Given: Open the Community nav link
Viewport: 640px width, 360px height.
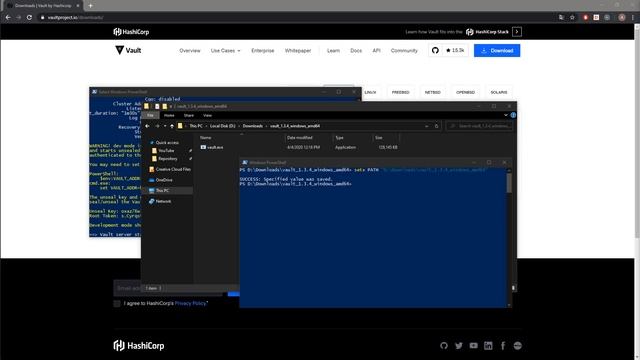Looking at the screenshot, I should tap(404, 51).
